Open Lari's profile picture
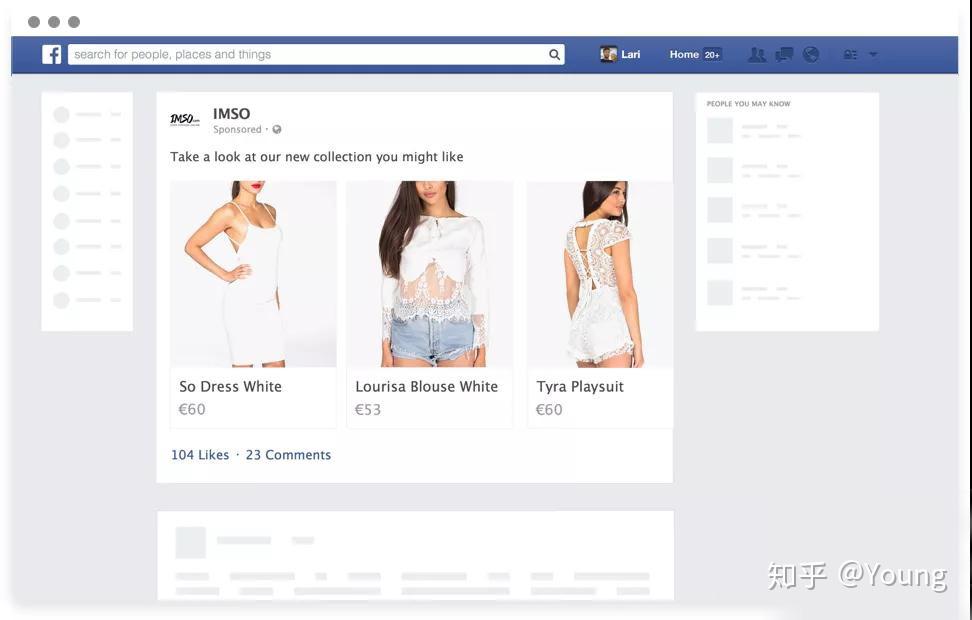The image size is (972, 620). [608, 55]
